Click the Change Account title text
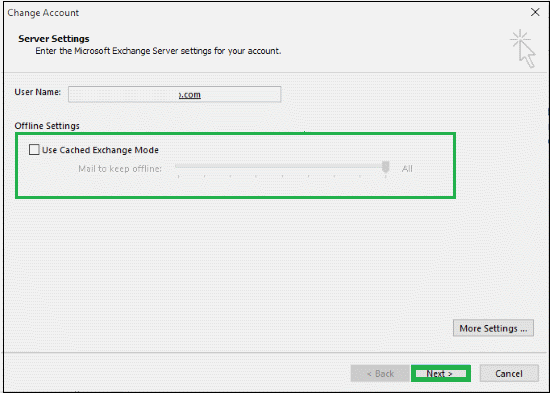Viewport: 550px width, 393px height. [43, 13]
